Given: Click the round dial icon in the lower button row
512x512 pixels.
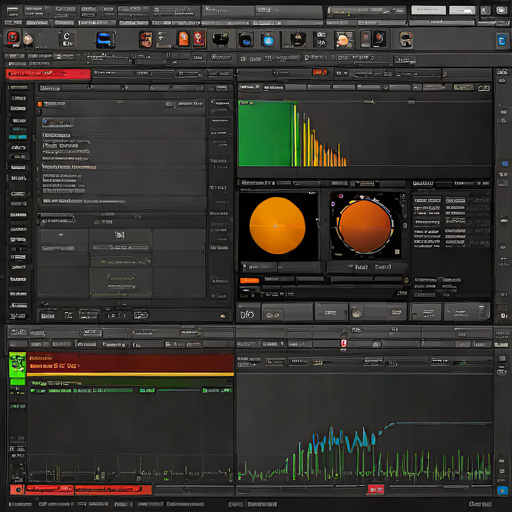Looking at the screenshot, I should pyautogui.click(x=356, y=313).
